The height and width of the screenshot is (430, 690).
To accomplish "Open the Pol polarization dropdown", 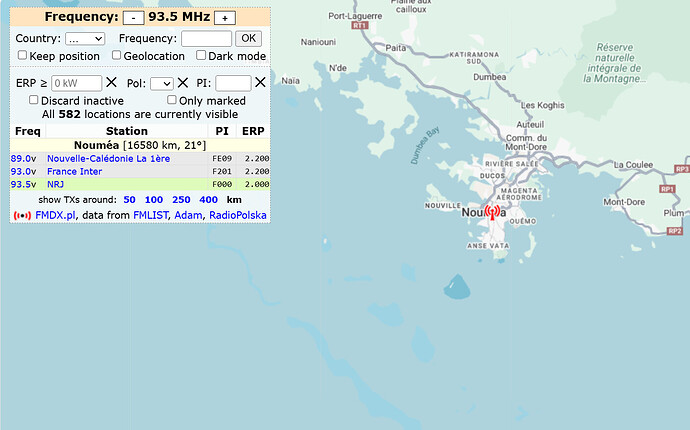I will (x=162, y=84).
